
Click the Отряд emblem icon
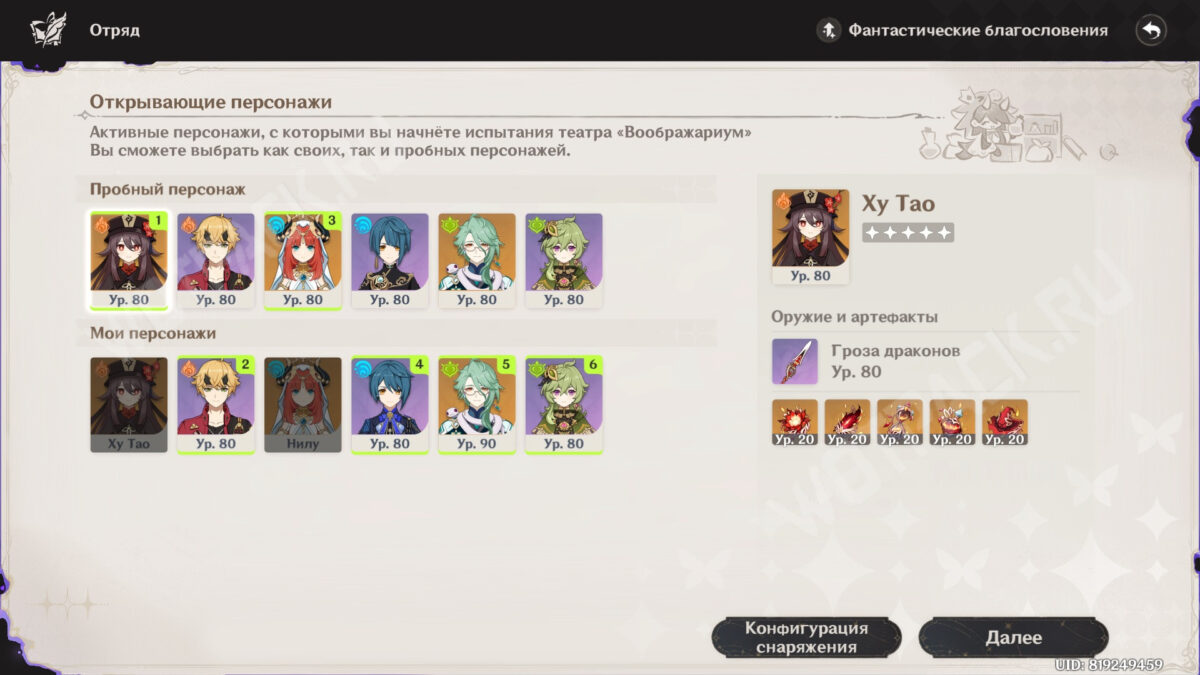point(48,30)
